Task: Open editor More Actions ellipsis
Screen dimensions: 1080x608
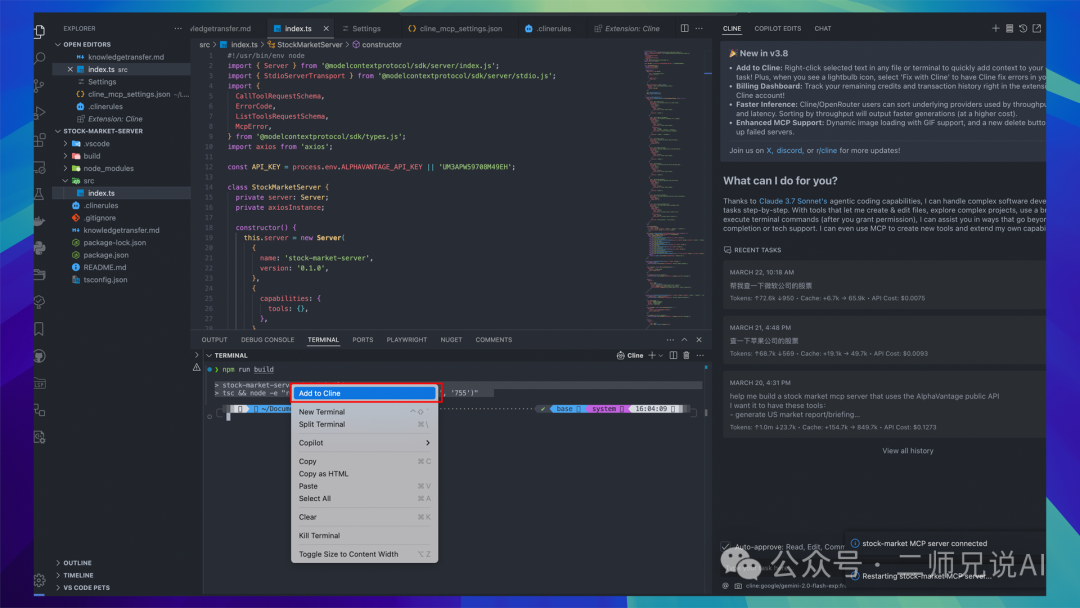Action: [699, 28]
